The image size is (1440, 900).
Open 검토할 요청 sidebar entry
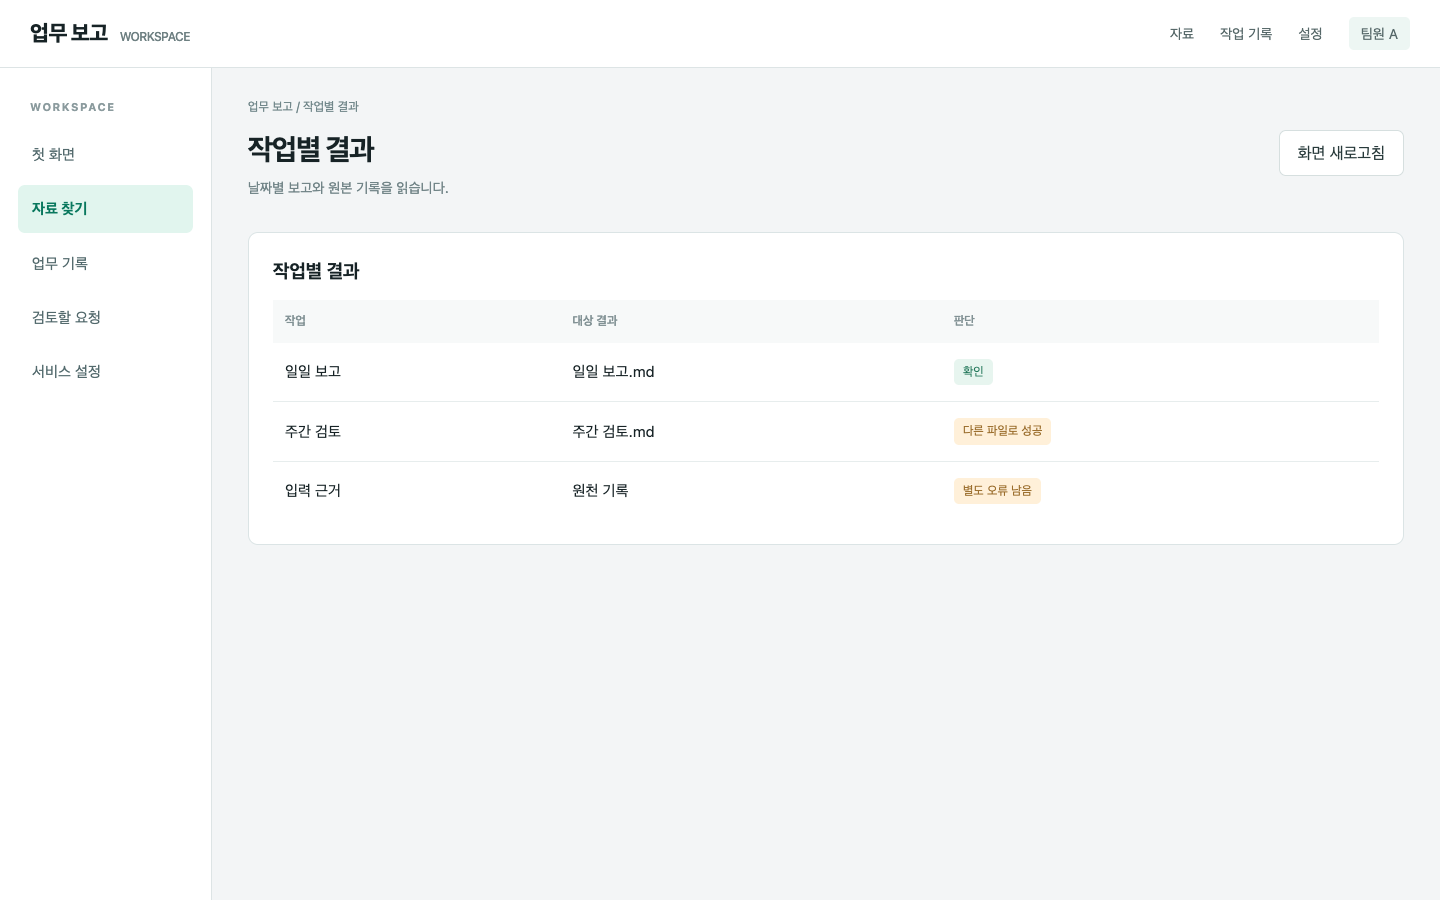105,317
